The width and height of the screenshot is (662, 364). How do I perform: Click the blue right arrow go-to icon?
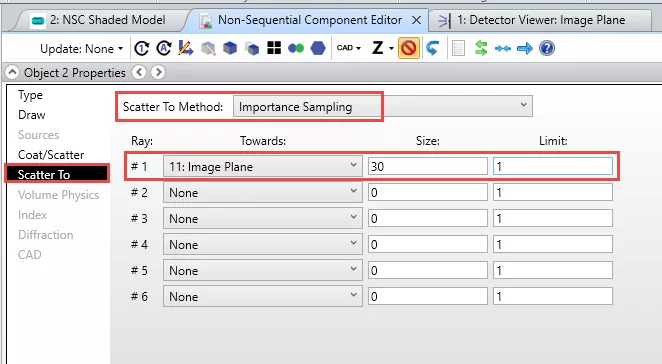pos(525,49)
